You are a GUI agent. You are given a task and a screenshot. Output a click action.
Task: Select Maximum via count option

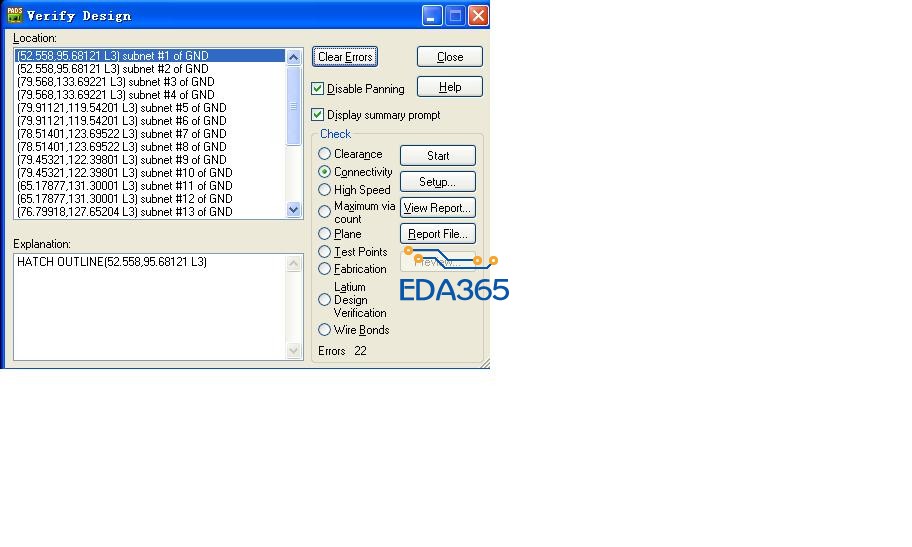[325, 212]
